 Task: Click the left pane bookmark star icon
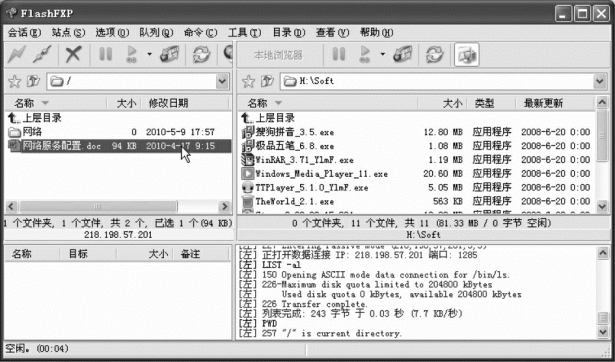(x=15, y=82)
